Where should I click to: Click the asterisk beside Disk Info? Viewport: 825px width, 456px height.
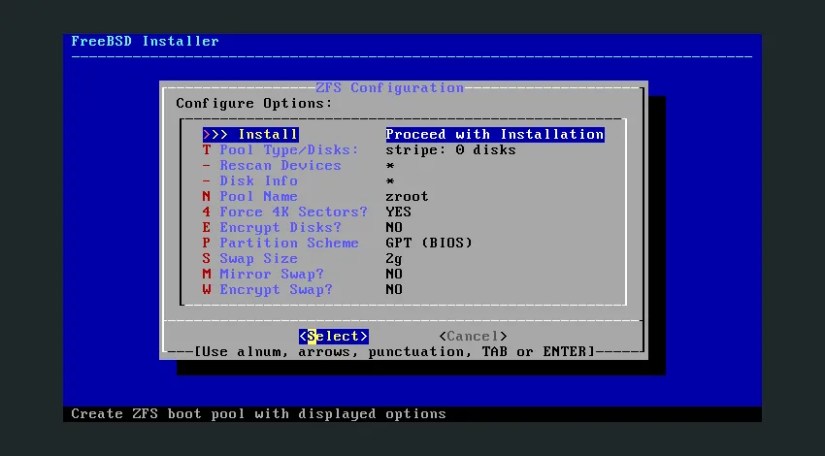(x=390, y=181)
